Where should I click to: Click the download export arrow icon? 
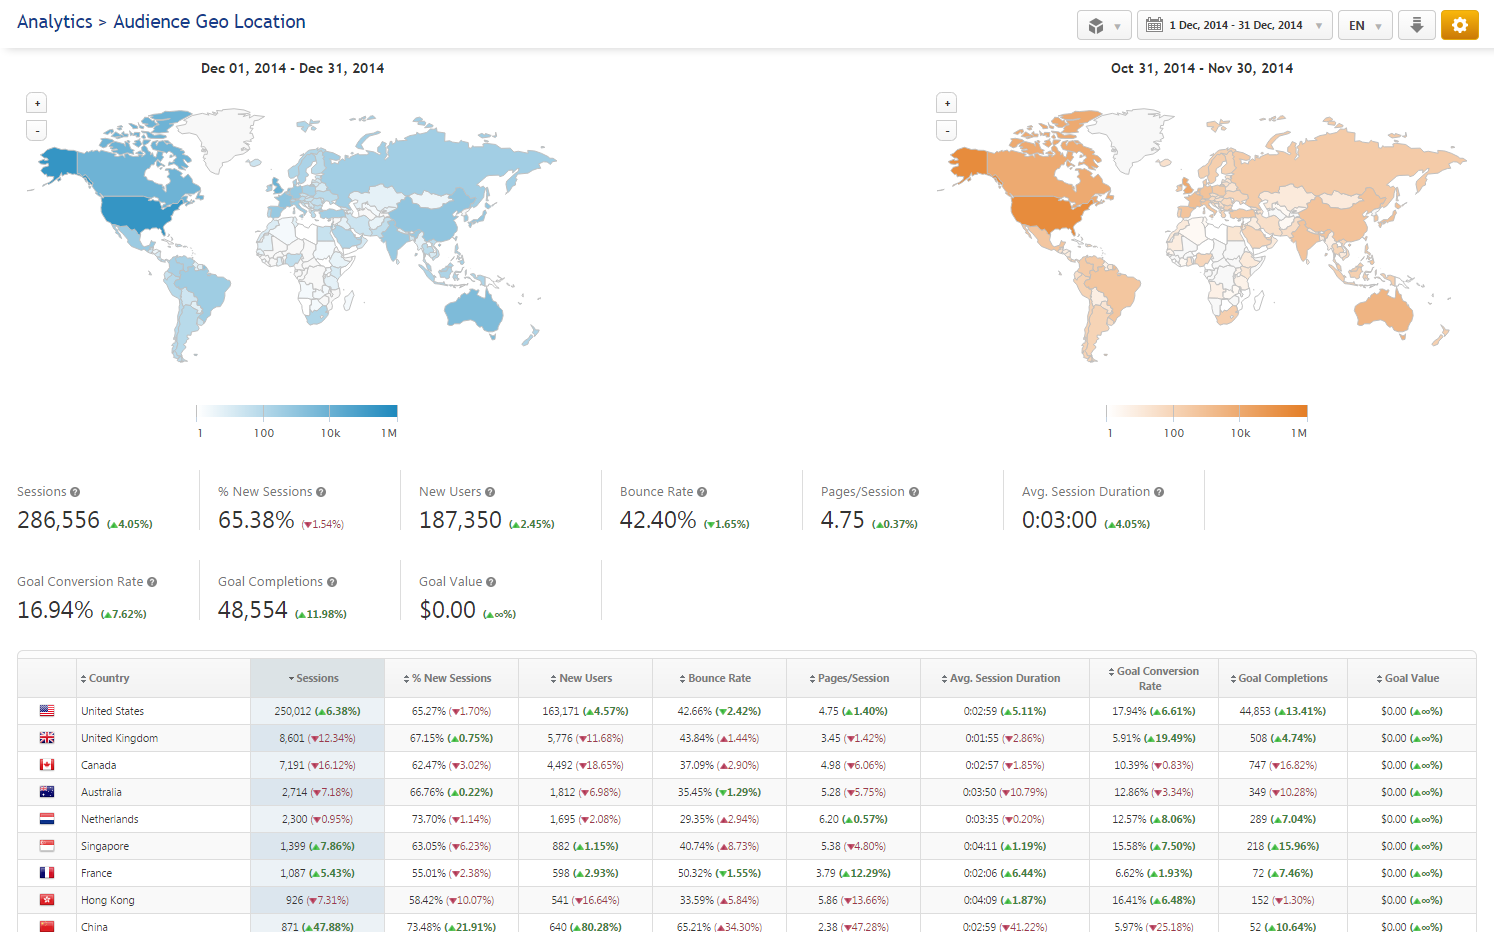pyautogui.click(x=1416, y=25)
